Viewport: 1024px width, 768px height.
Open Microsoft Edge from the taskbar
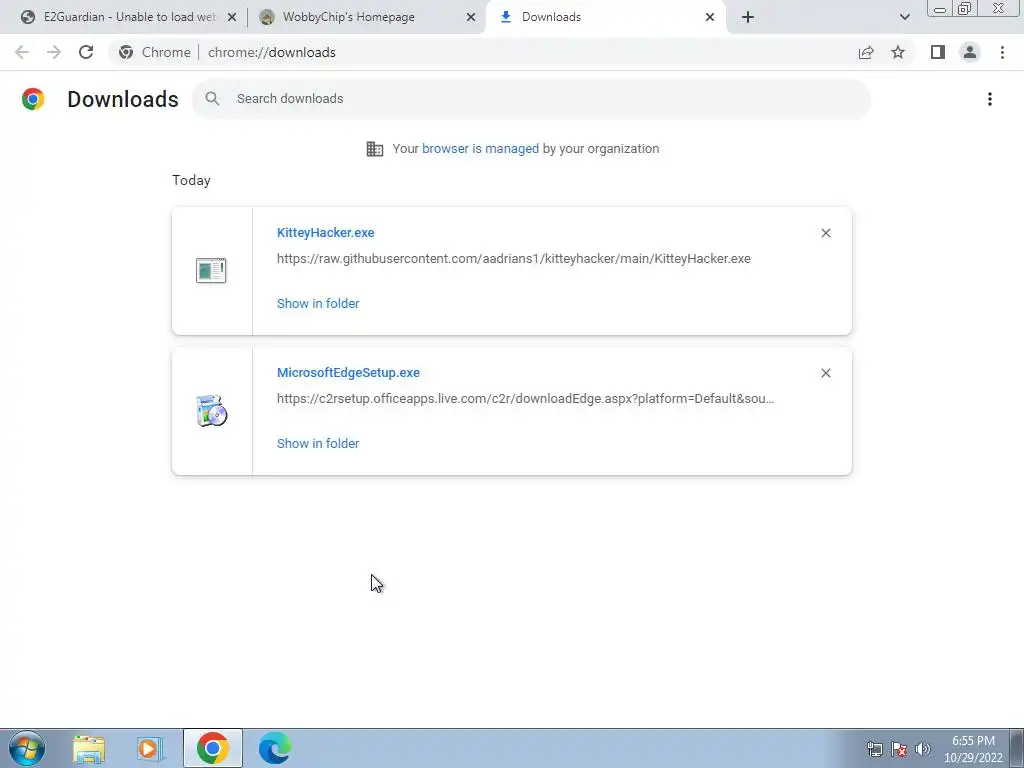pos(274,748)
